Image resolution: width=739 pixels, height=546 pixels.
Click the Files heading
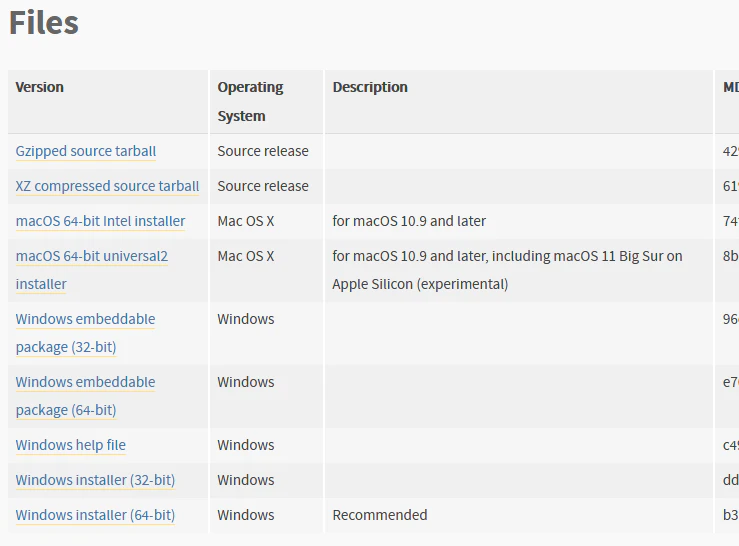coord(44,23)
